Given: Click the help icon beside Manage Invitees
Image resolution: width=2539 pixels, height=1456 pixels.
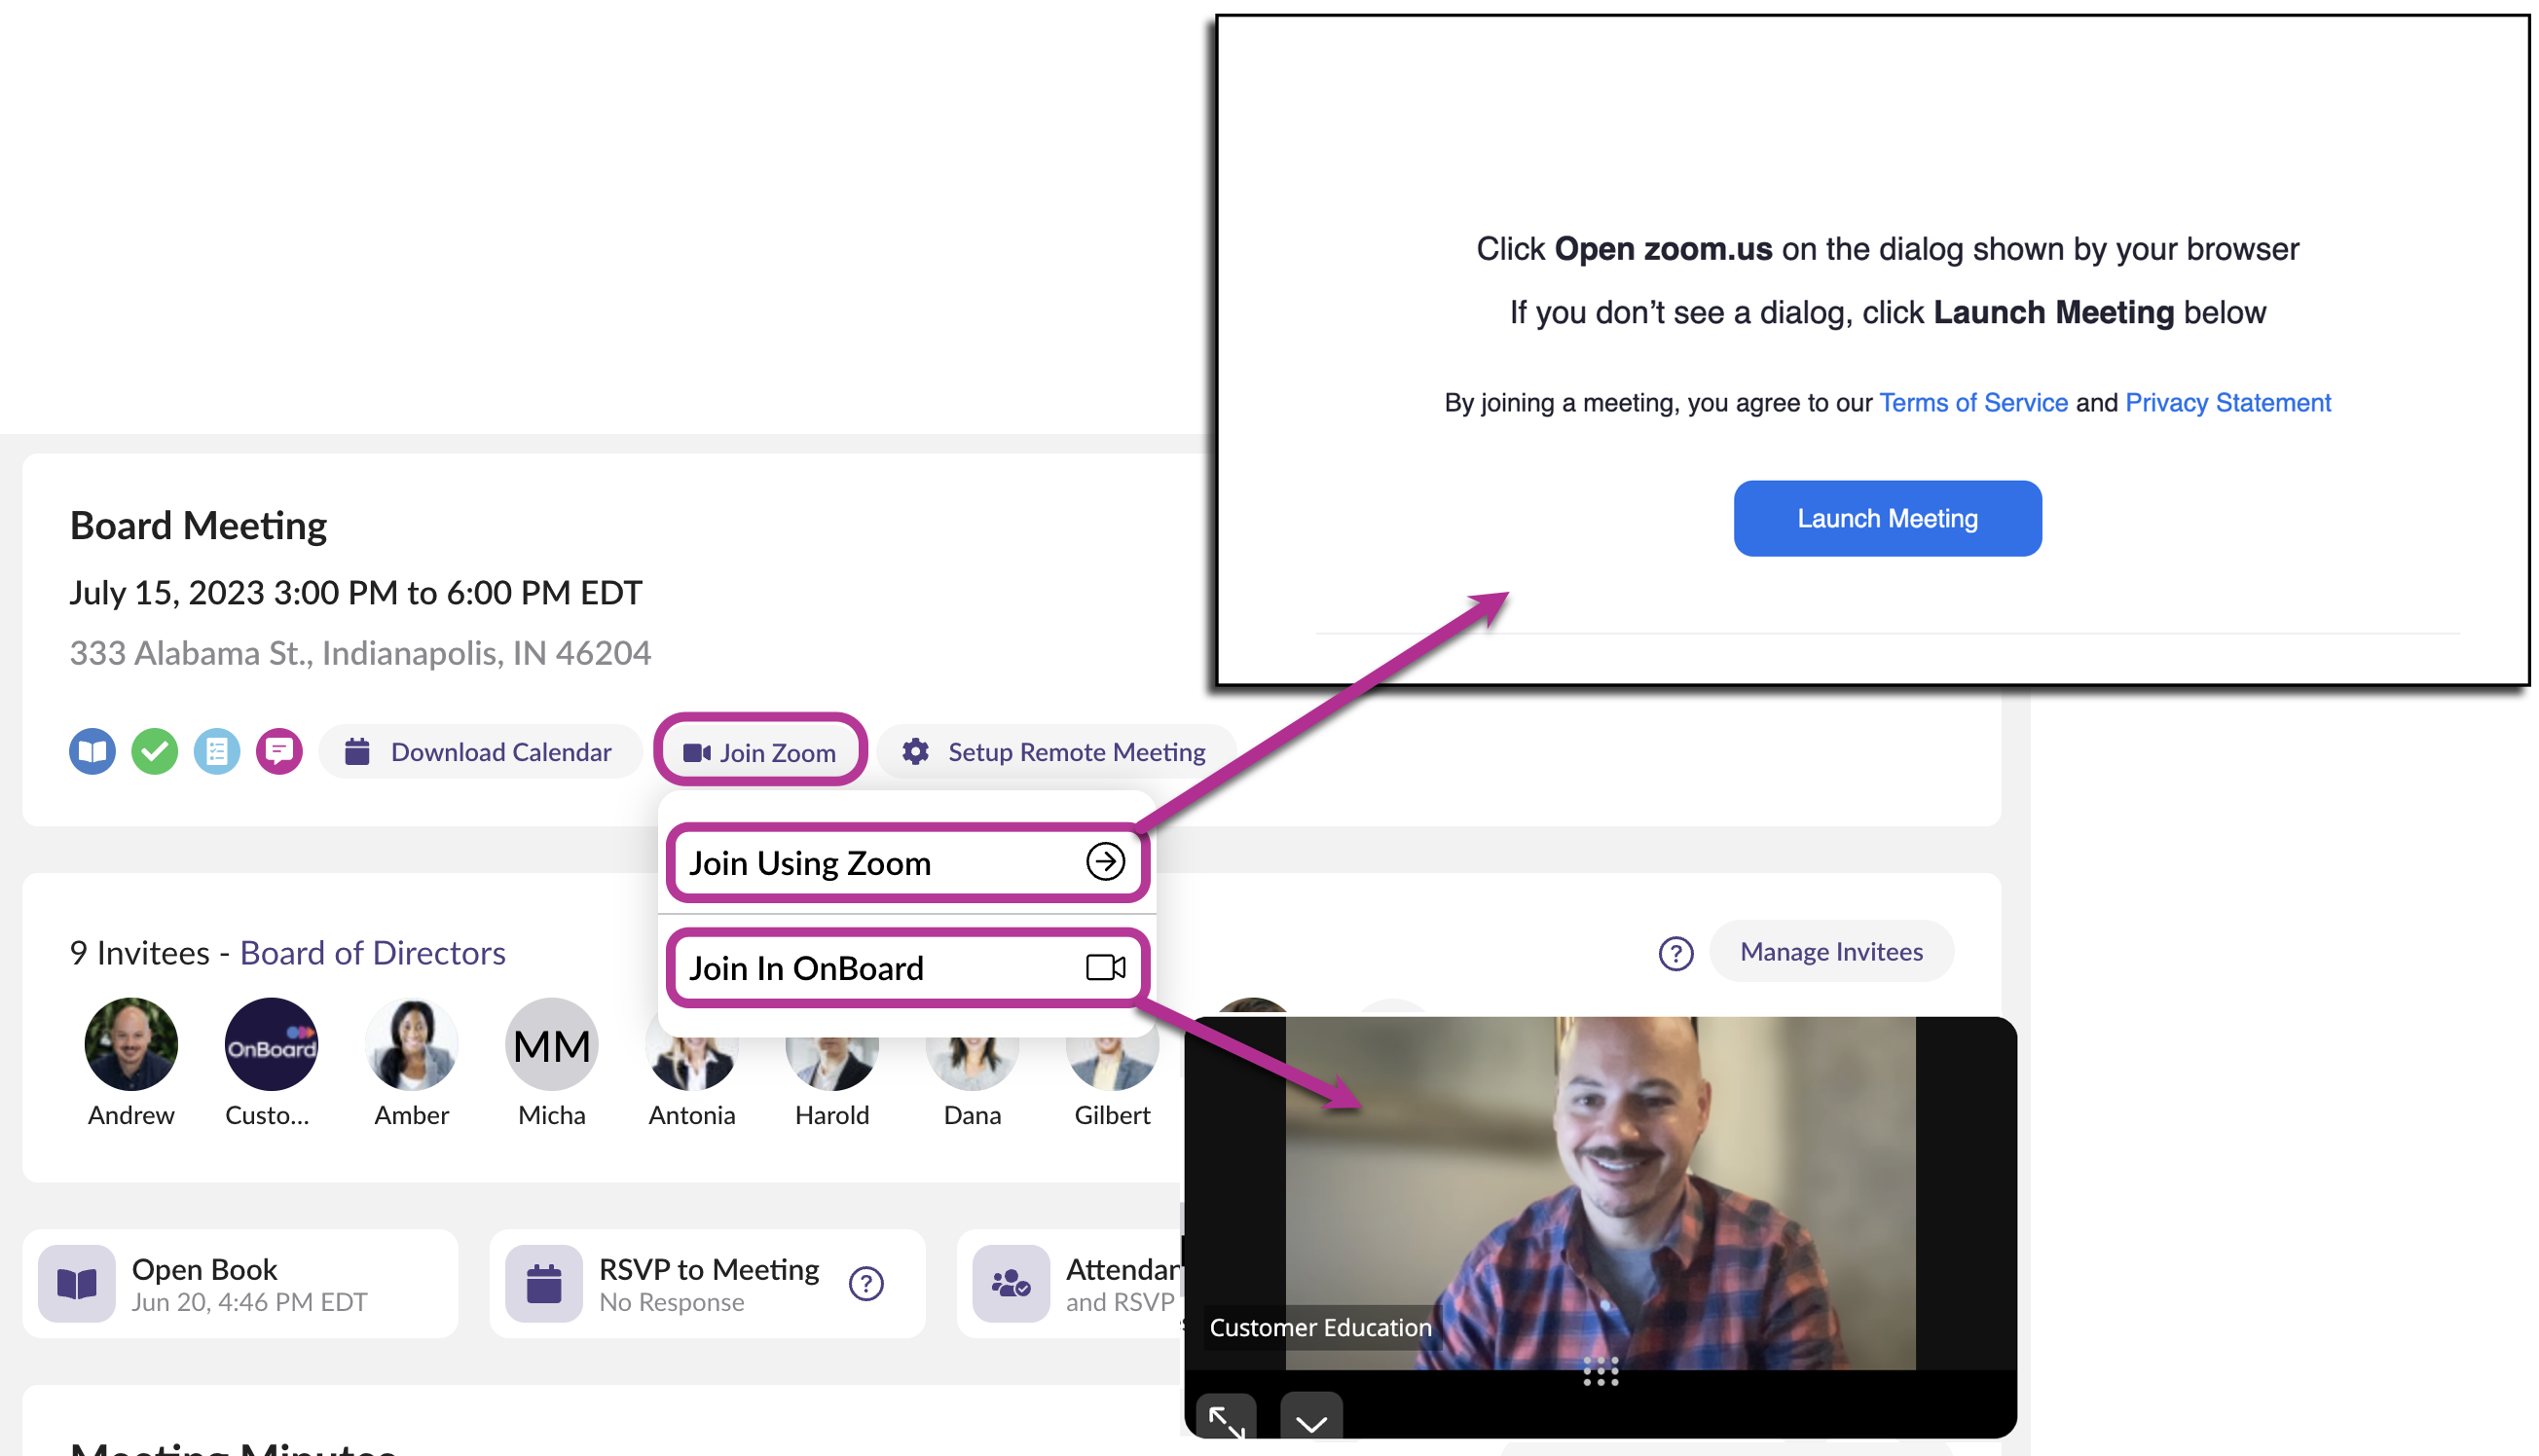Looking at the screenshot, I should [x=1675, y=953].
